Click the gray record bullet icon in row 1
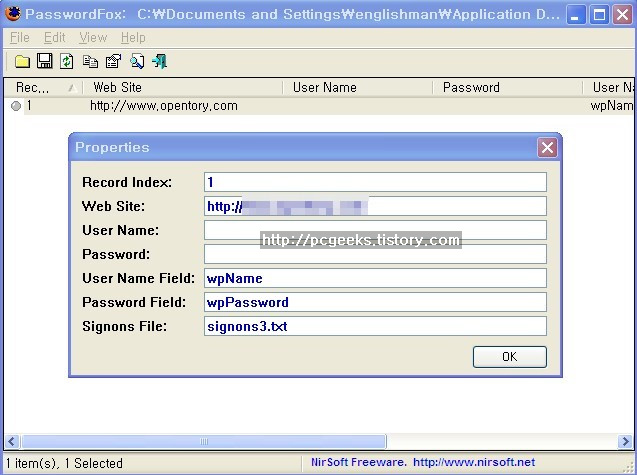Viewport: 637px width, 475px height. 16,106
